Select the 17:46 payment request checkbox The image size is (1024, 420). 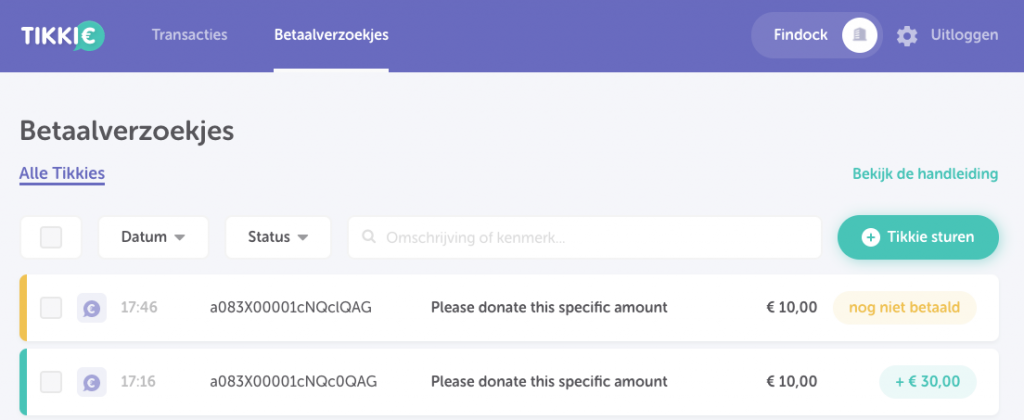point(51,307)
